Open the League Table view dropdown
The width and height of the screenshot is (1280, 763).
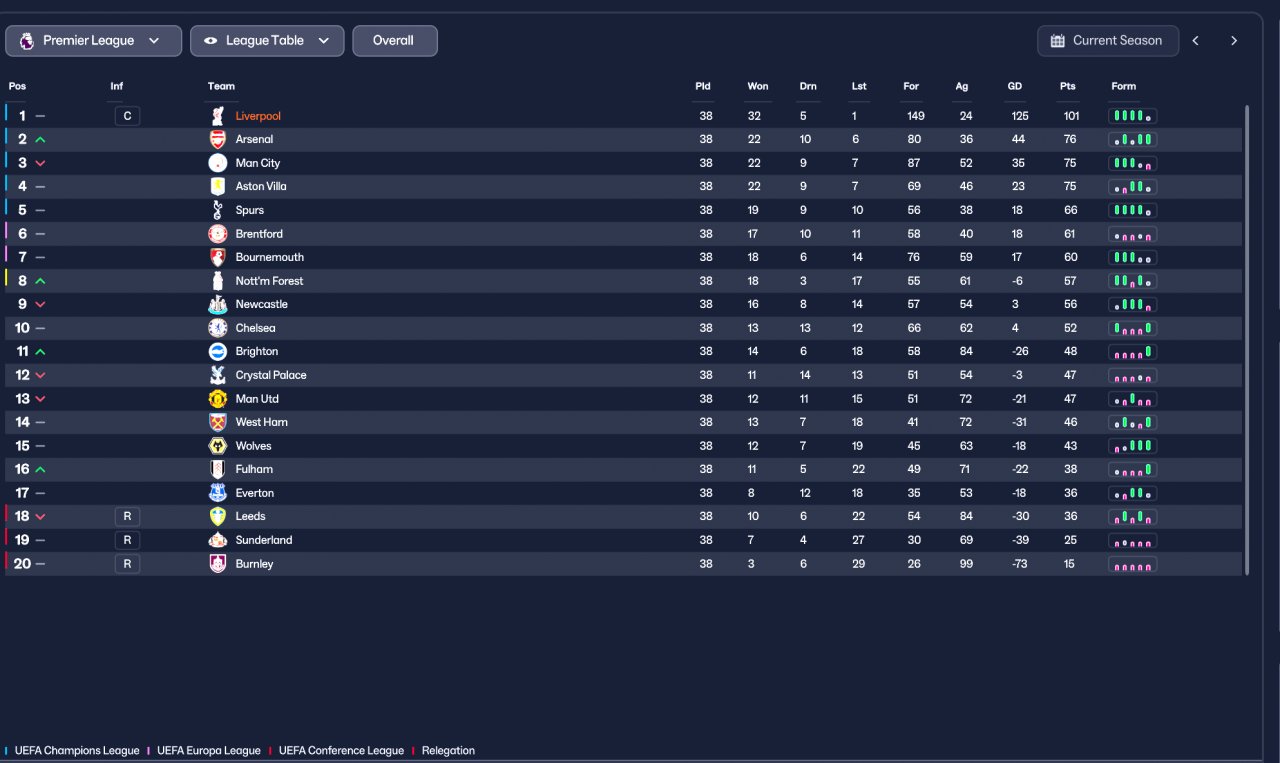click(267, 41)
